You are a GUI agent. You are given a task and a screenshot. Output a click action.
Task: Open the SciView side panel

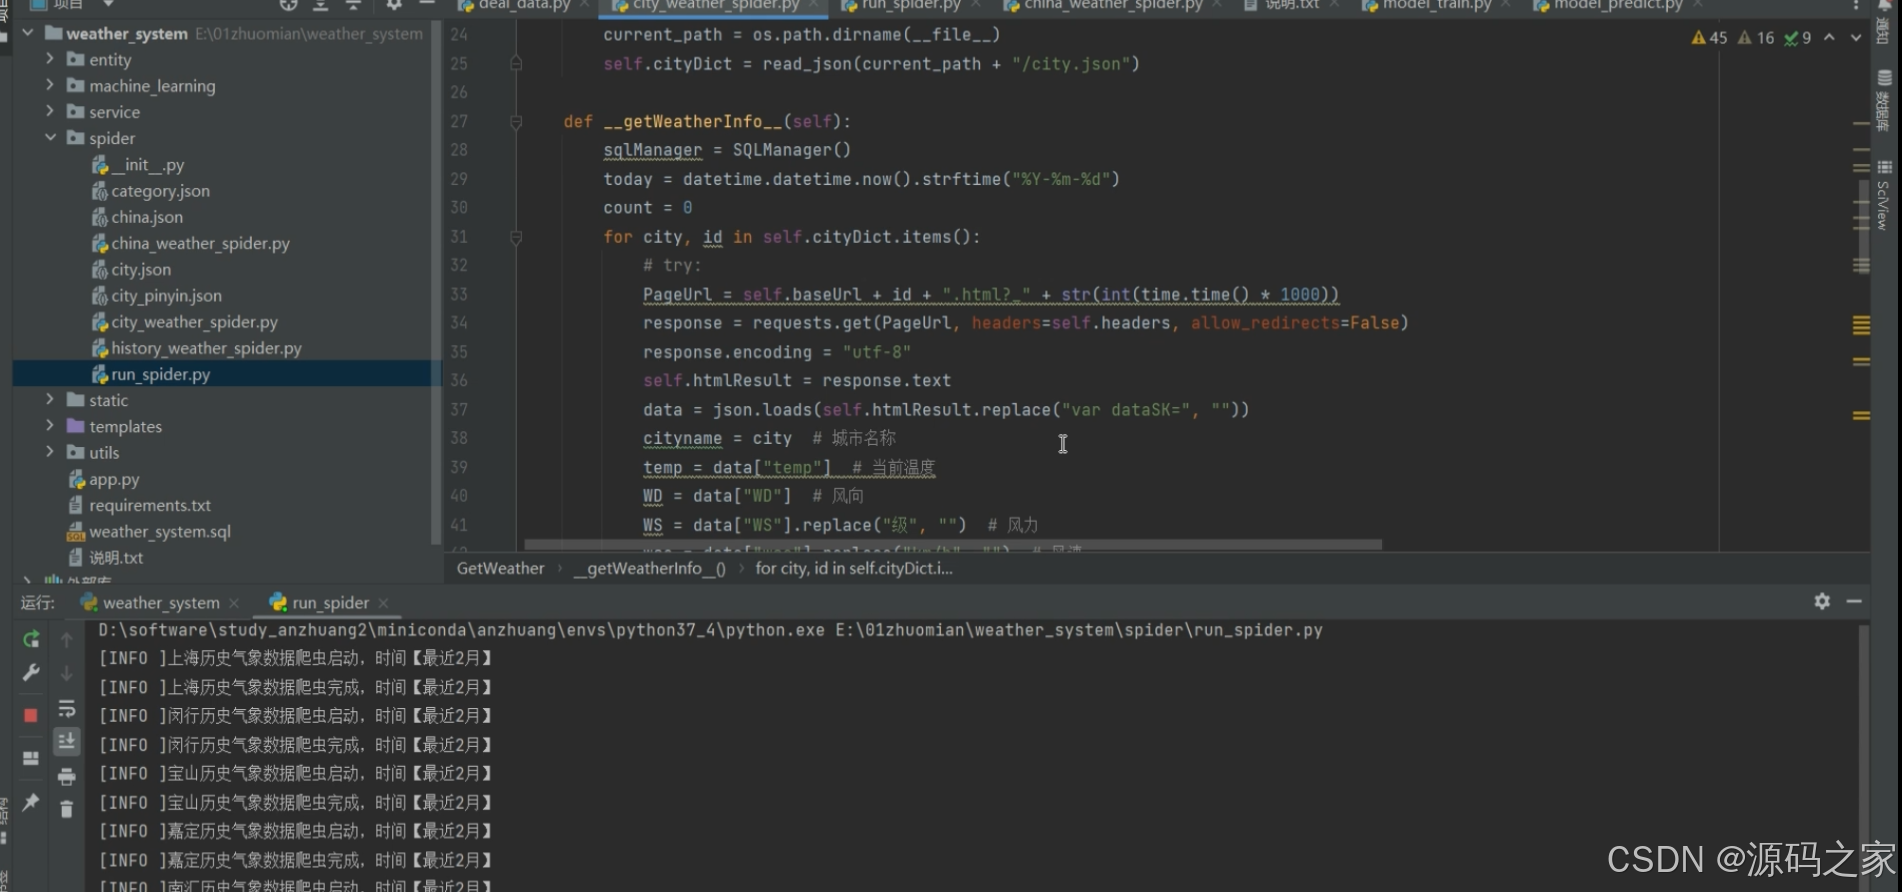(1885, 195)
